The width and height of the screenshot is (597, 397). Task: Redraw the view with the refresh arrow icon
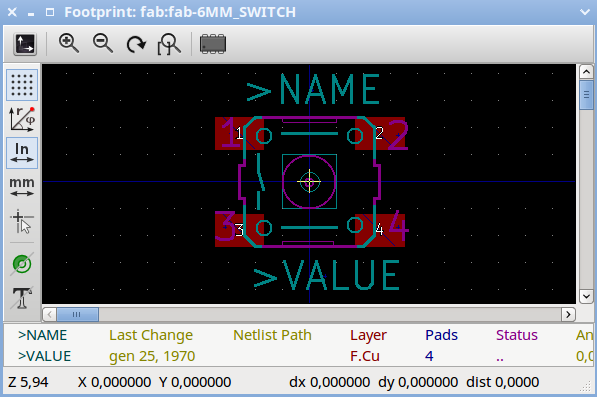(x=136, y=44)
